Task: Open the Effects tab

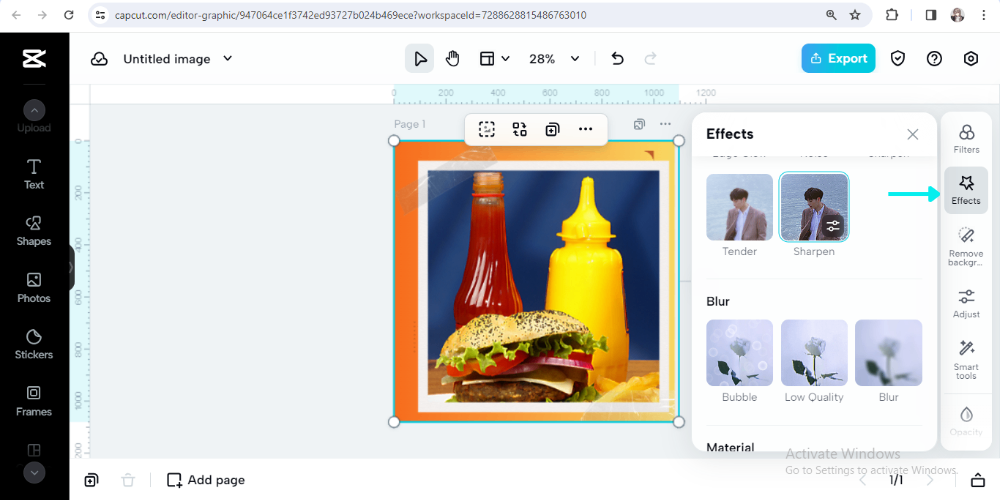Action: (966, 190)
